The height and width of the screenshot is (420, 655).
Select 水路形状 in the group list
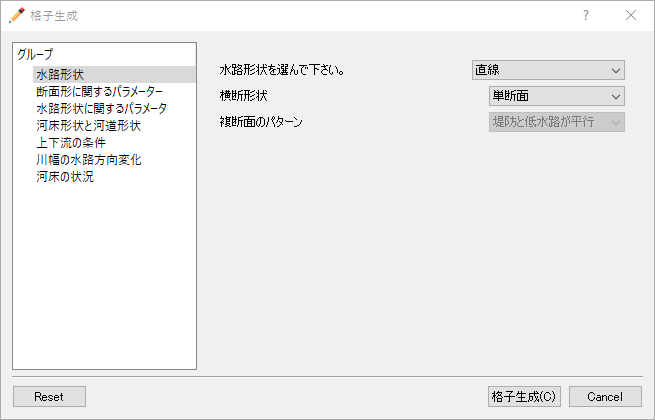pos(114,74)
